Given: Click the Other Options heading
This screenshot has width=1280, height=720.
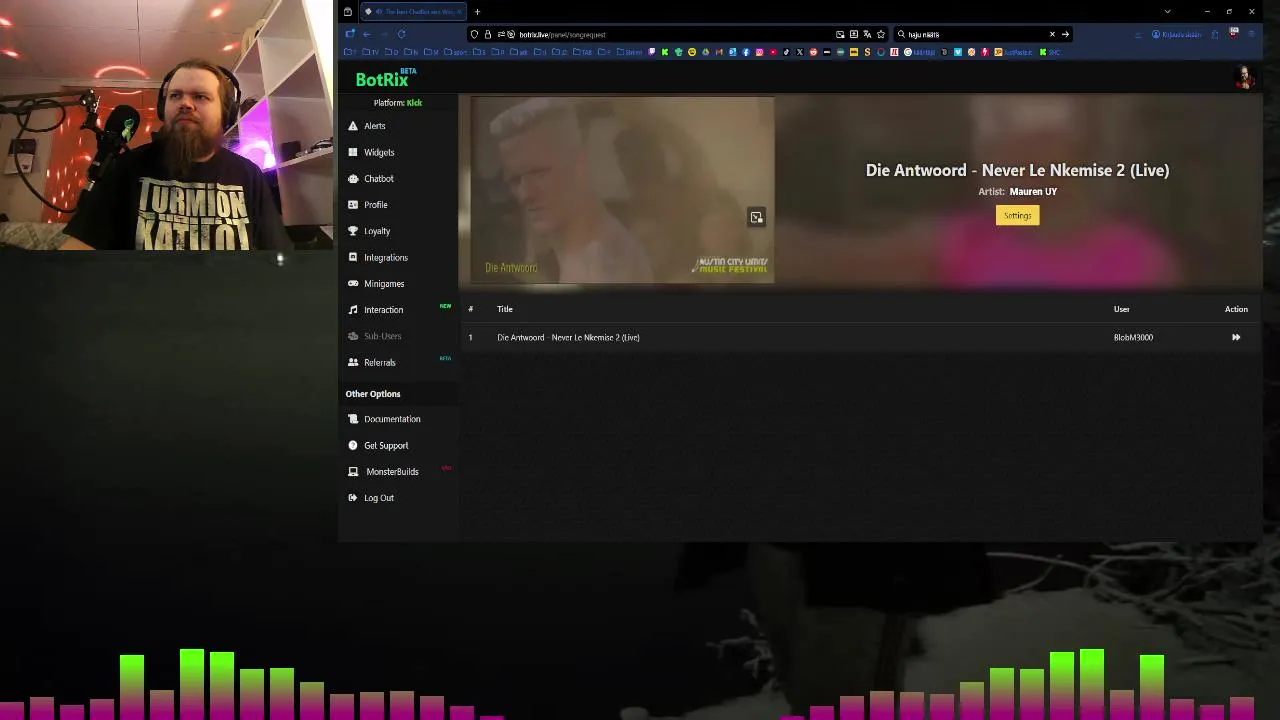Looking at the screenshot, I should pyautogui.click(x=373, y=394).
